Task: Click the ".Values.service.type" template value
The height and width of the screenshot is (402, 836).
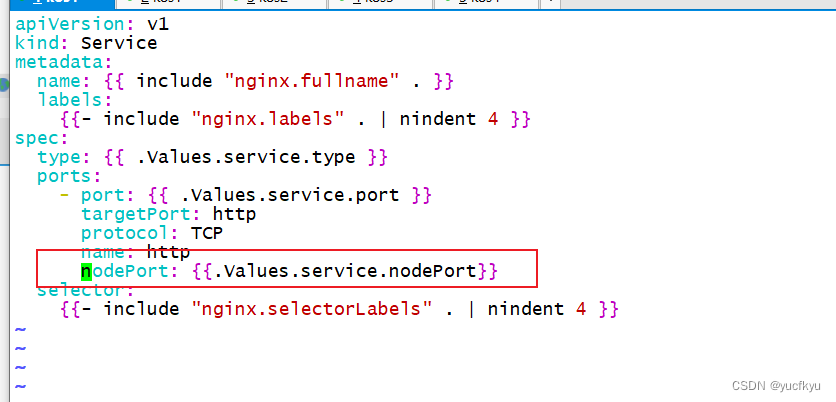Action: point(246,157)
